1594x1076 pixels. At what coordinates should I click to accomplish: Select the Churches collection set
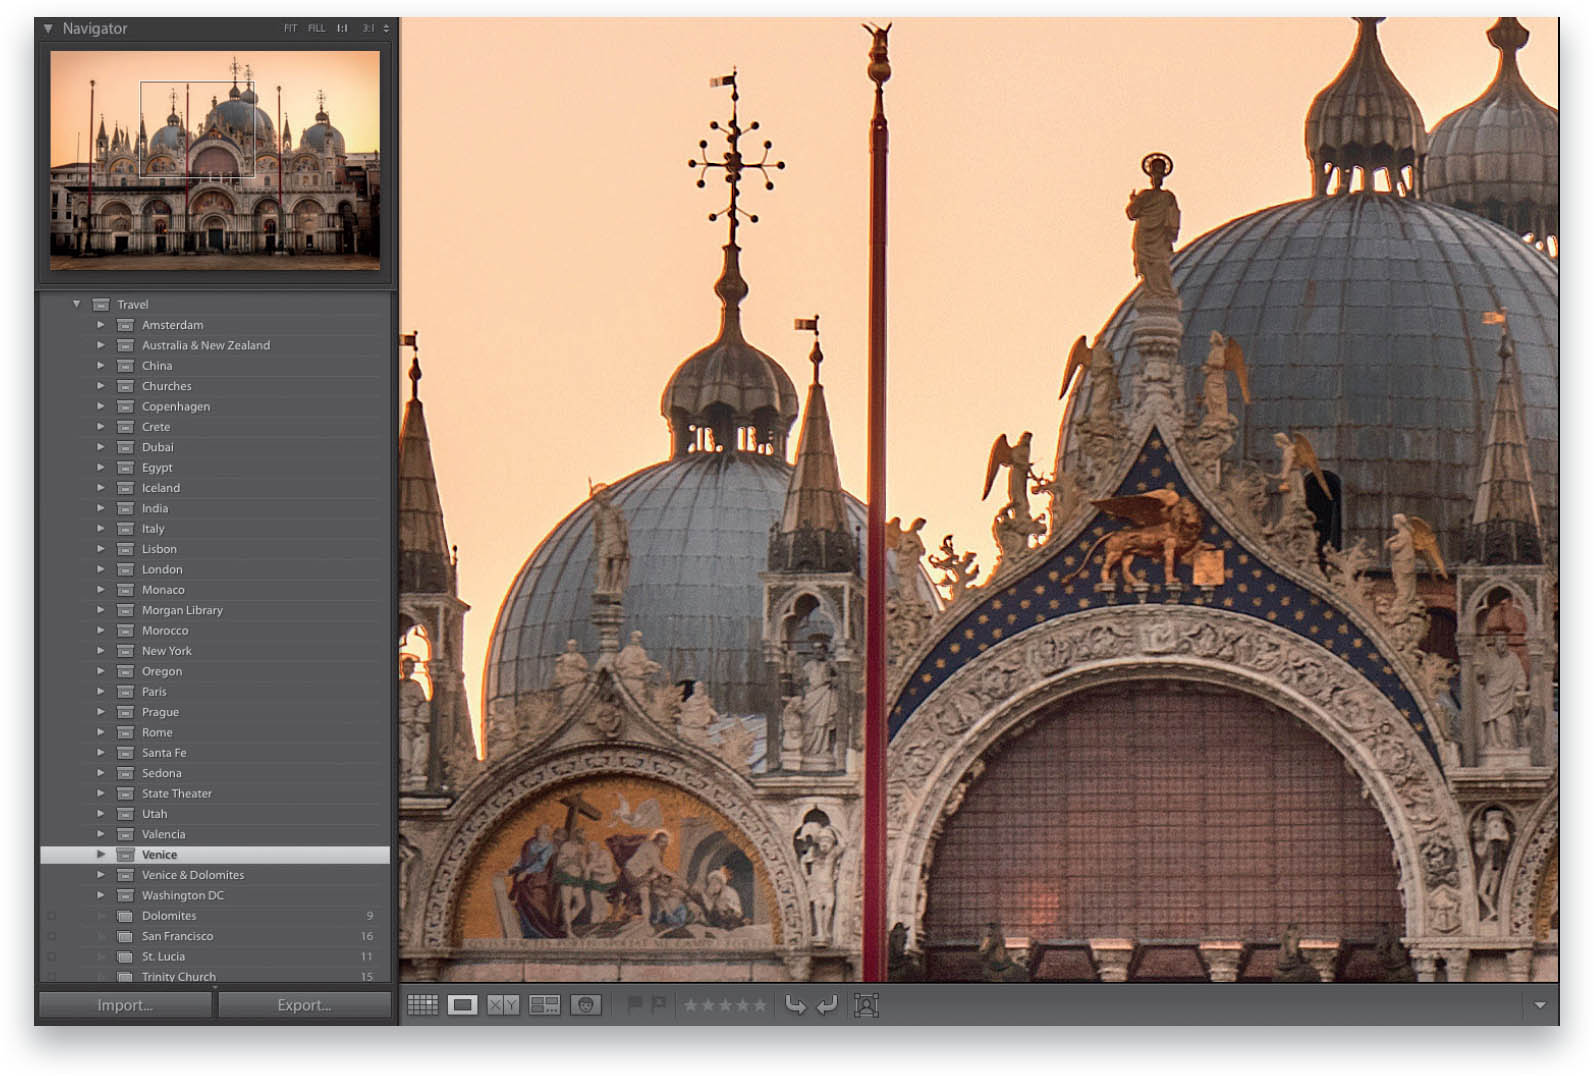click(x=215, y=386)
